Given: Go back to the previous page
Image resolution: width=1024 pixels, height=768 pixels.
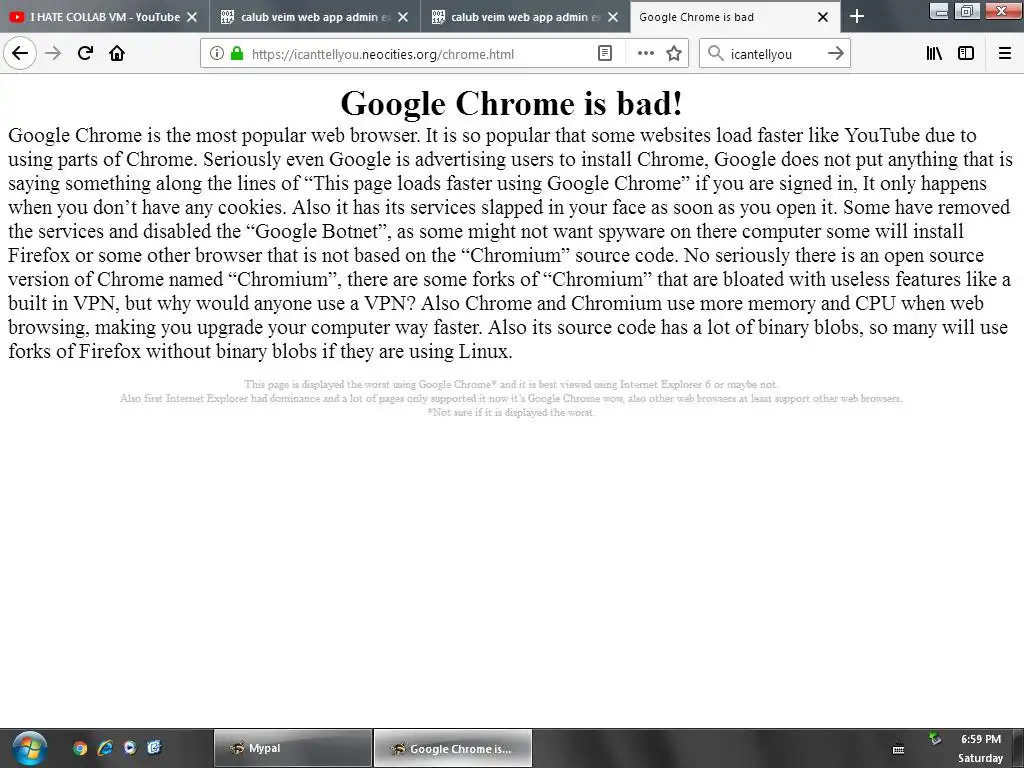Looking at the screenshot, I should 20,53.
